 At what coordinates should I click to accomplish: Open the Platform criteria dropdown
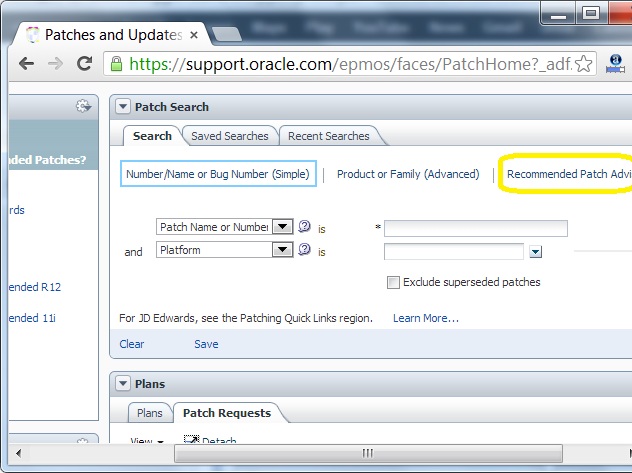(283, 250)
